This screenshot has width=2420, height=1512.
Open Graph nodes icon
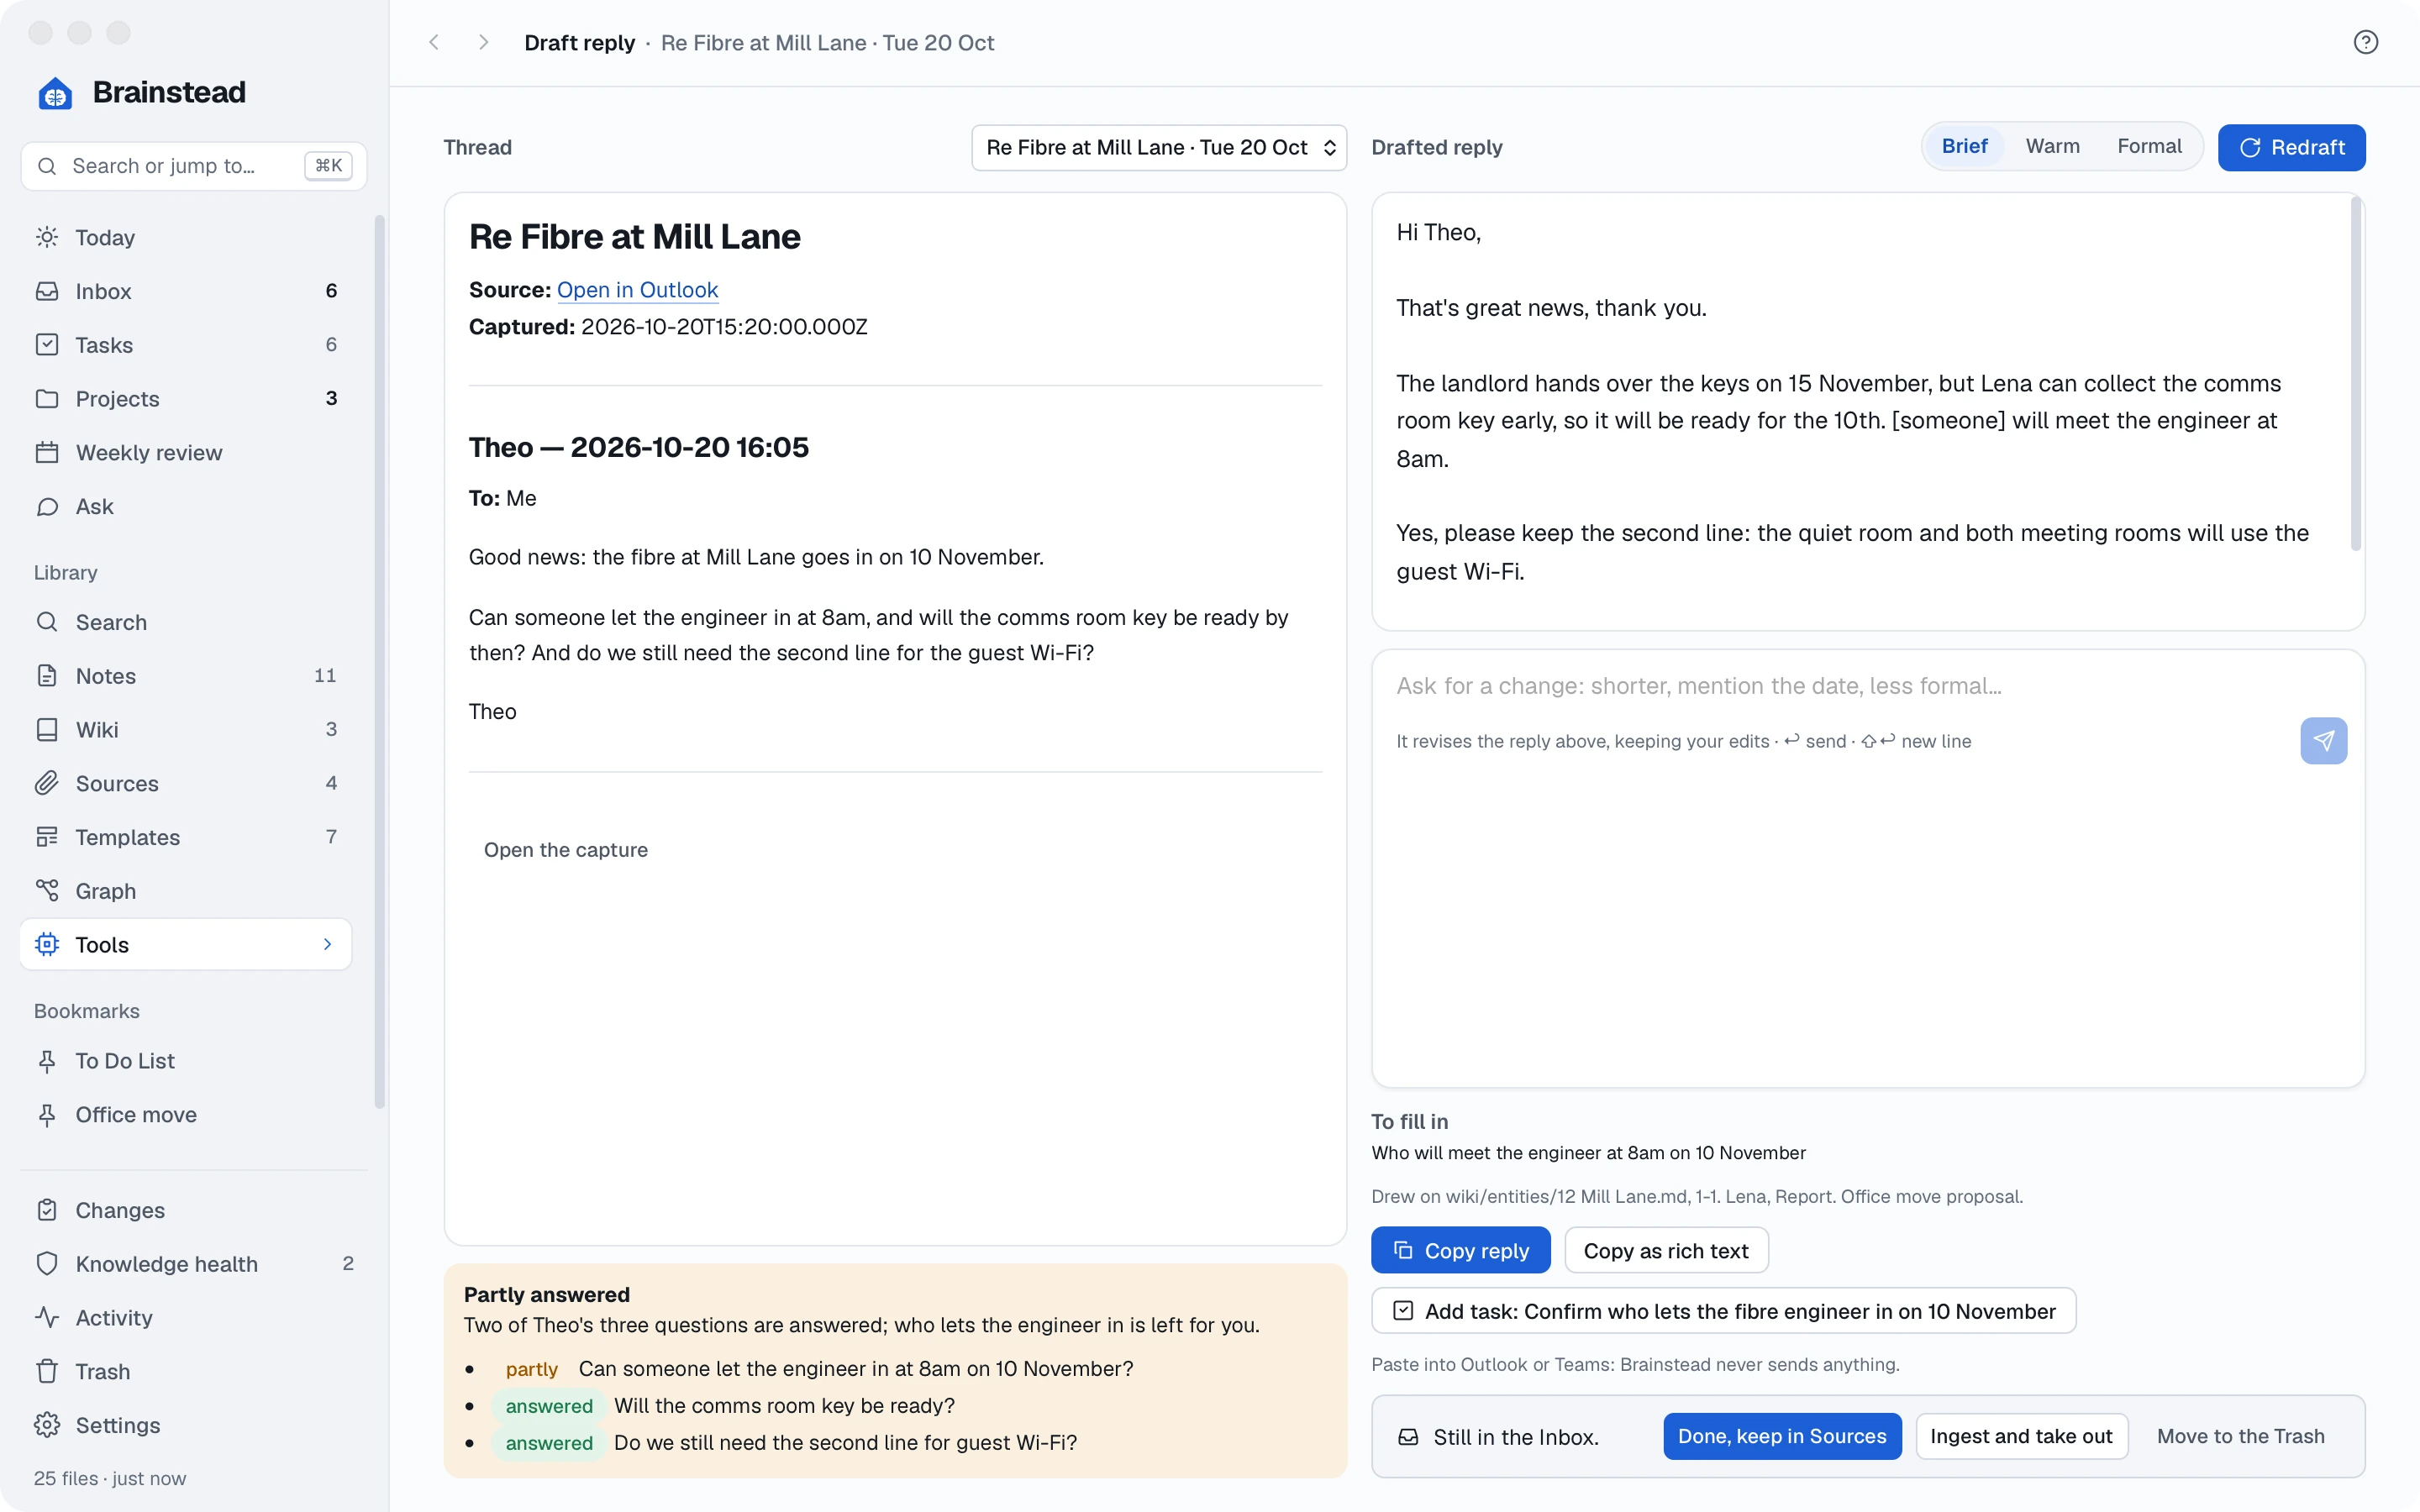click(47, 891)
